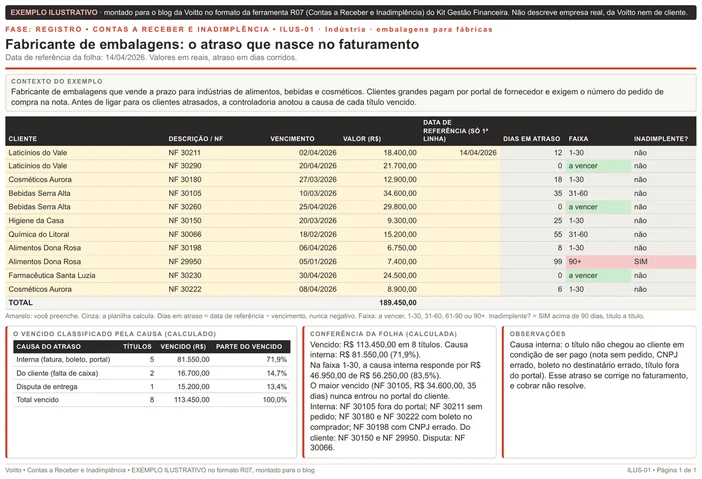702x479 pixels.
Task: Click the value 34.600,00
Action: [400, 193]
